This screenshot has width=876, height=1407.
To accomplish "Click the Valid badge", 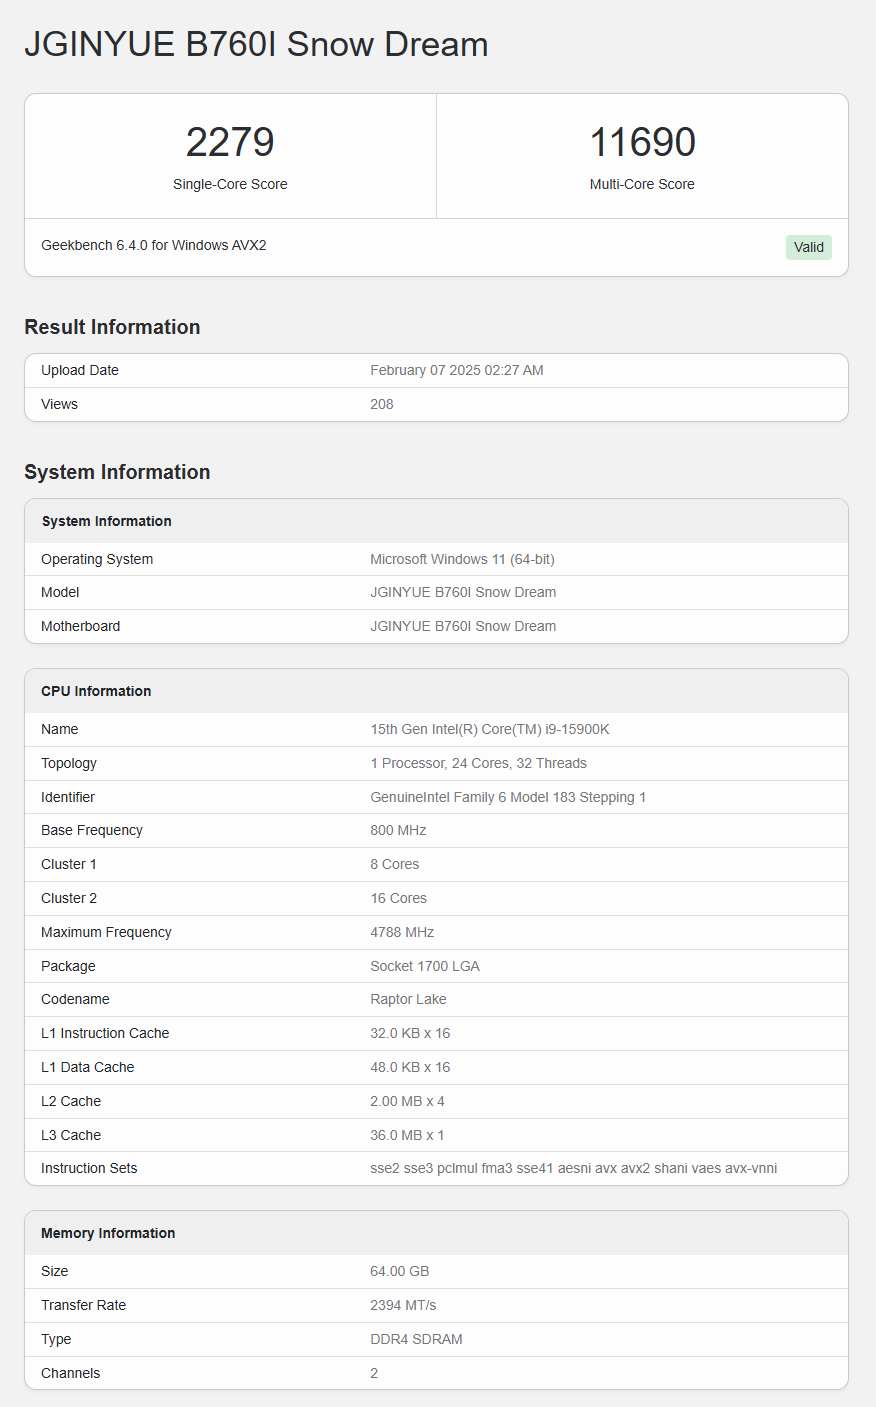I will [808, 247].
